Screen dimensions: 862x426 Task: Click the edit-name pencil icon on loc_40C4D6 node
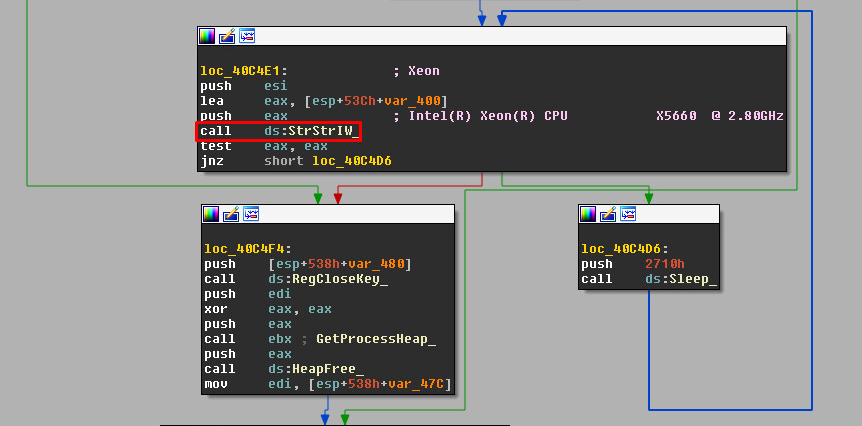(608, 214)
